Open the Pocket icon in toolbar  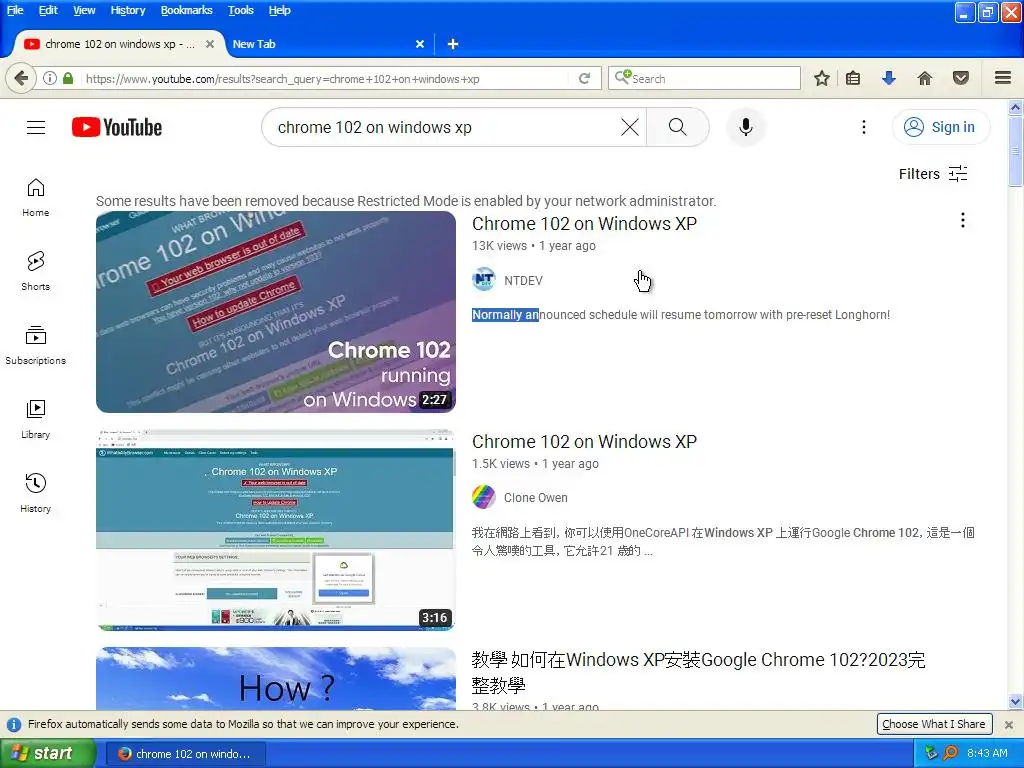pyautogui.click(x=961, y=78)
